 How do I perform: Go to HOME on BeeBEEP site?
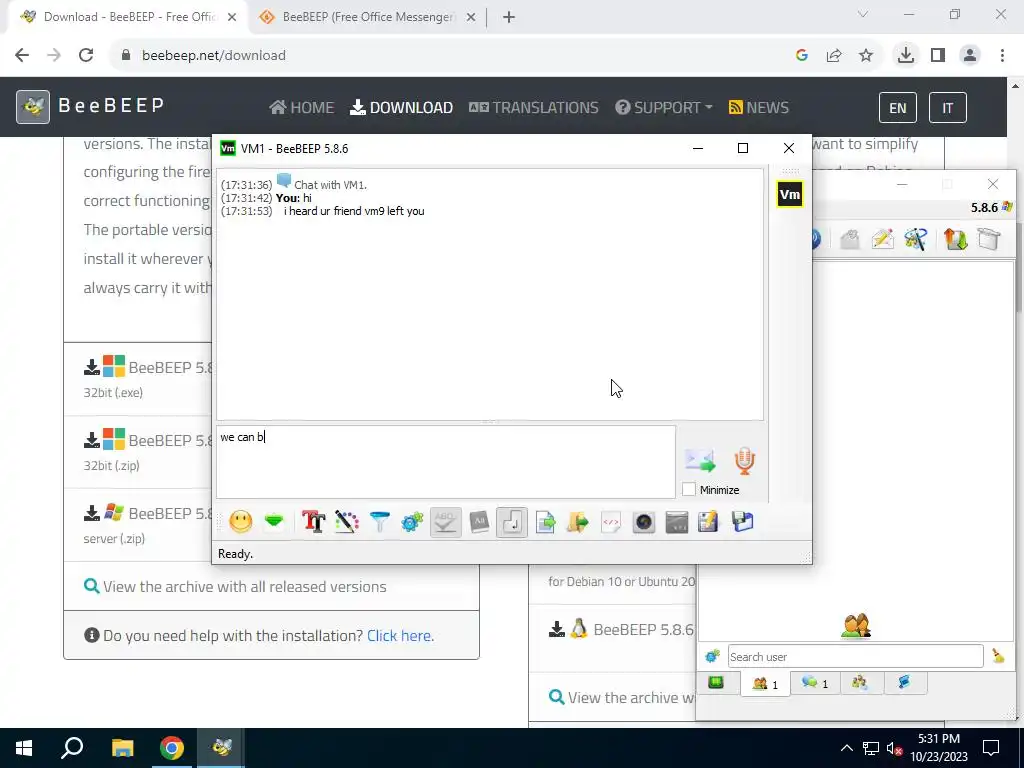302,107
